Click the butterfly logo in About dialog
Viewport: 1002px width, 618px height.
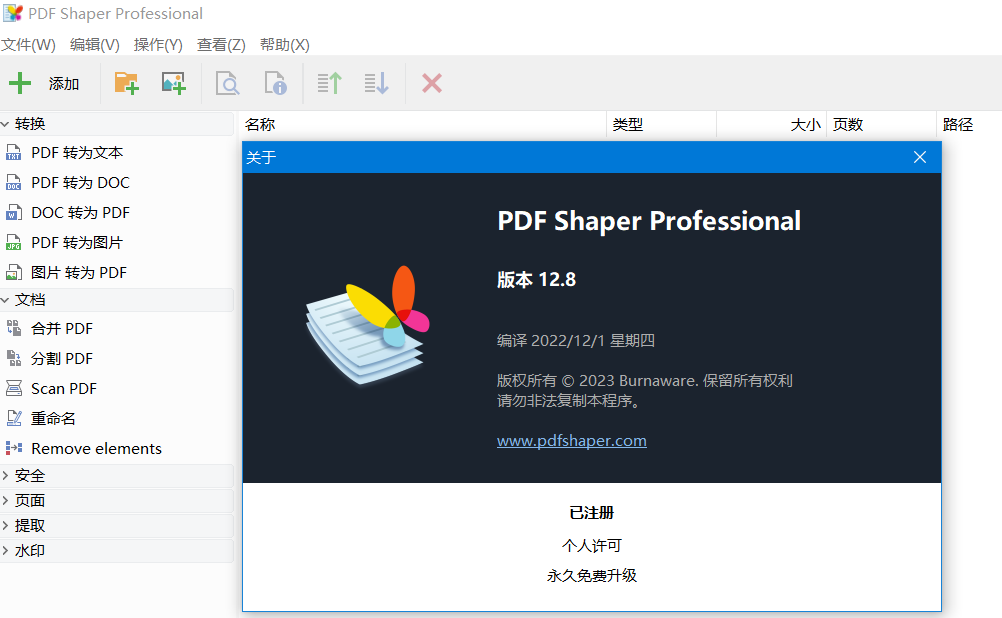(367, 325)
